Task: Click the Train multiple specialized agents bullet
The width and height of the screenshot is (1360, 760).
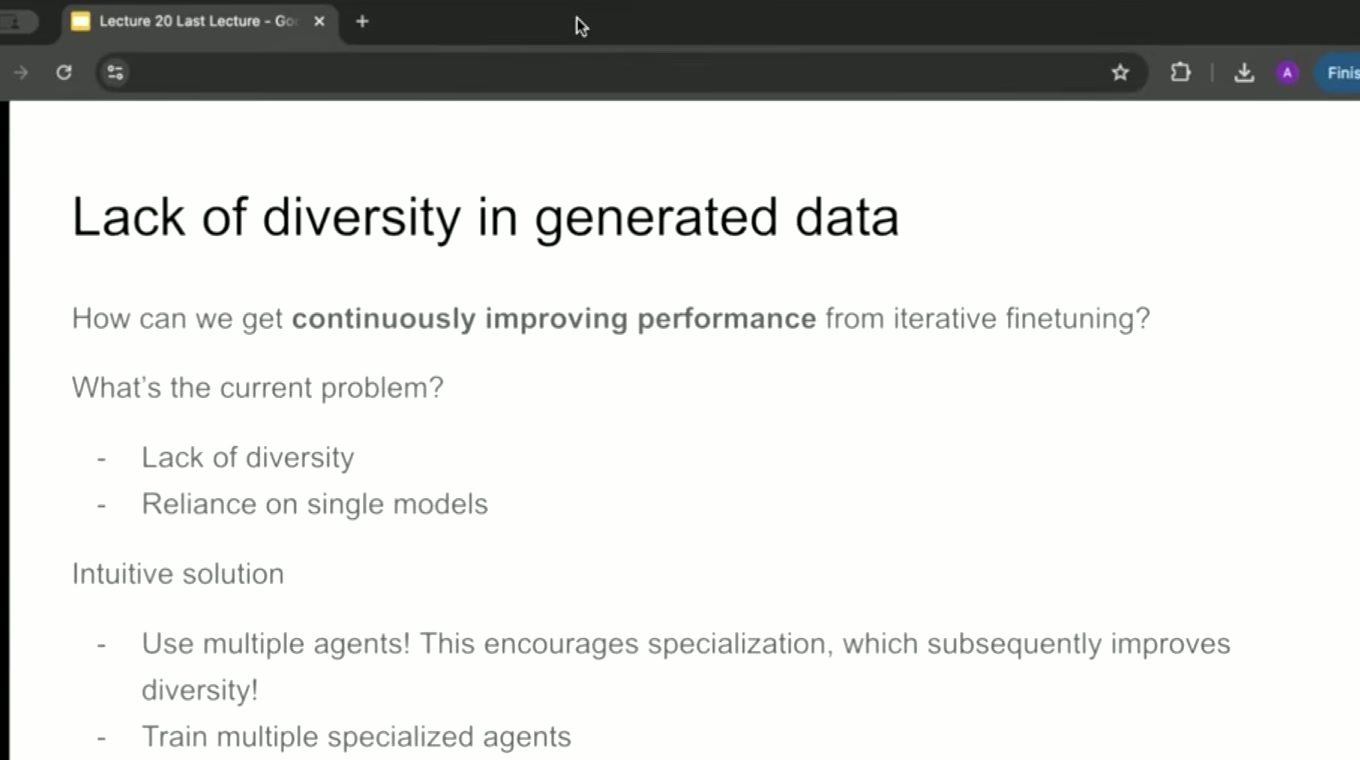Action: 356,737
